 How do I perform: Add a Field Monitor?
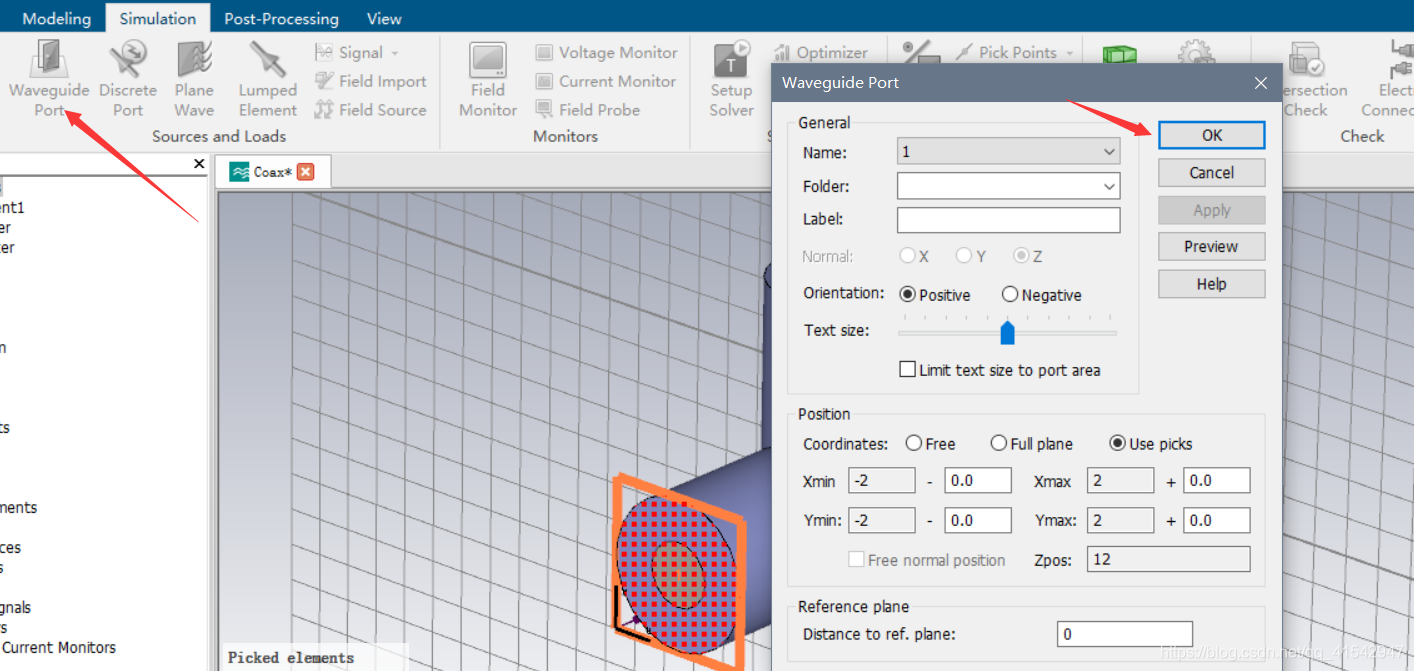(x=488, y=79)
